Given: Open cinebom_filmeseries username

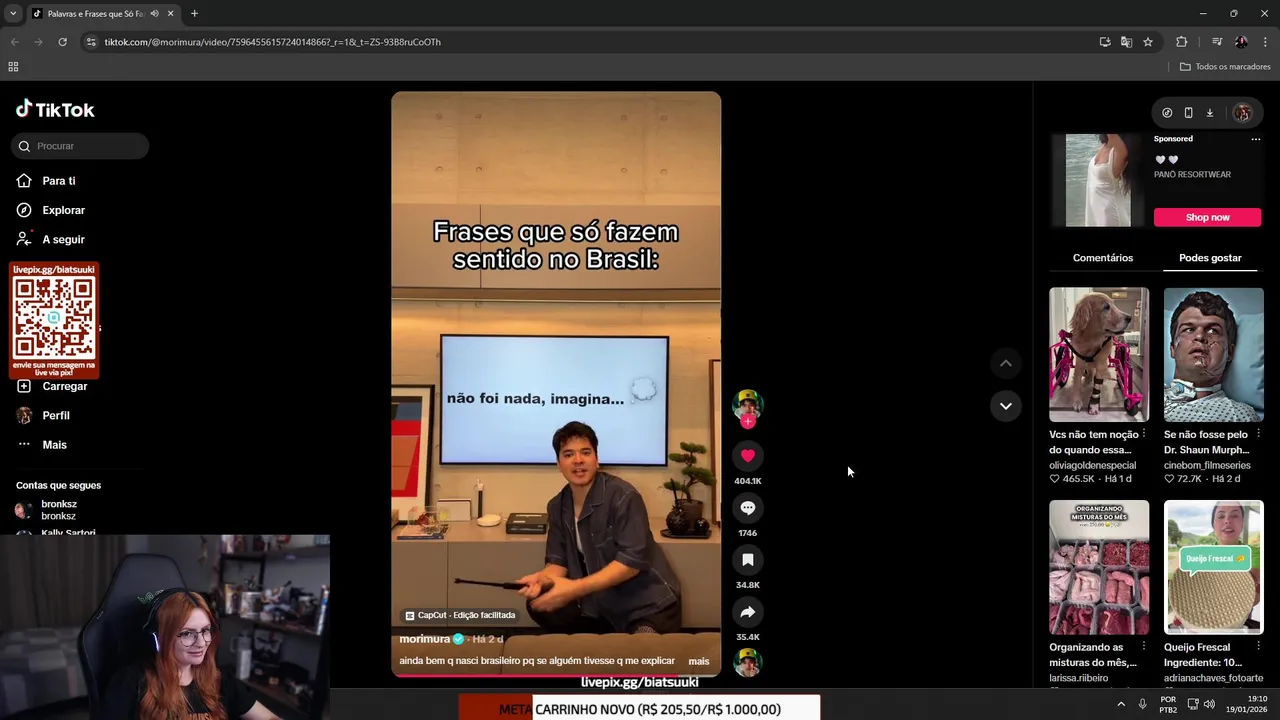Looking at the screenshot, I should click(1207, 465).
